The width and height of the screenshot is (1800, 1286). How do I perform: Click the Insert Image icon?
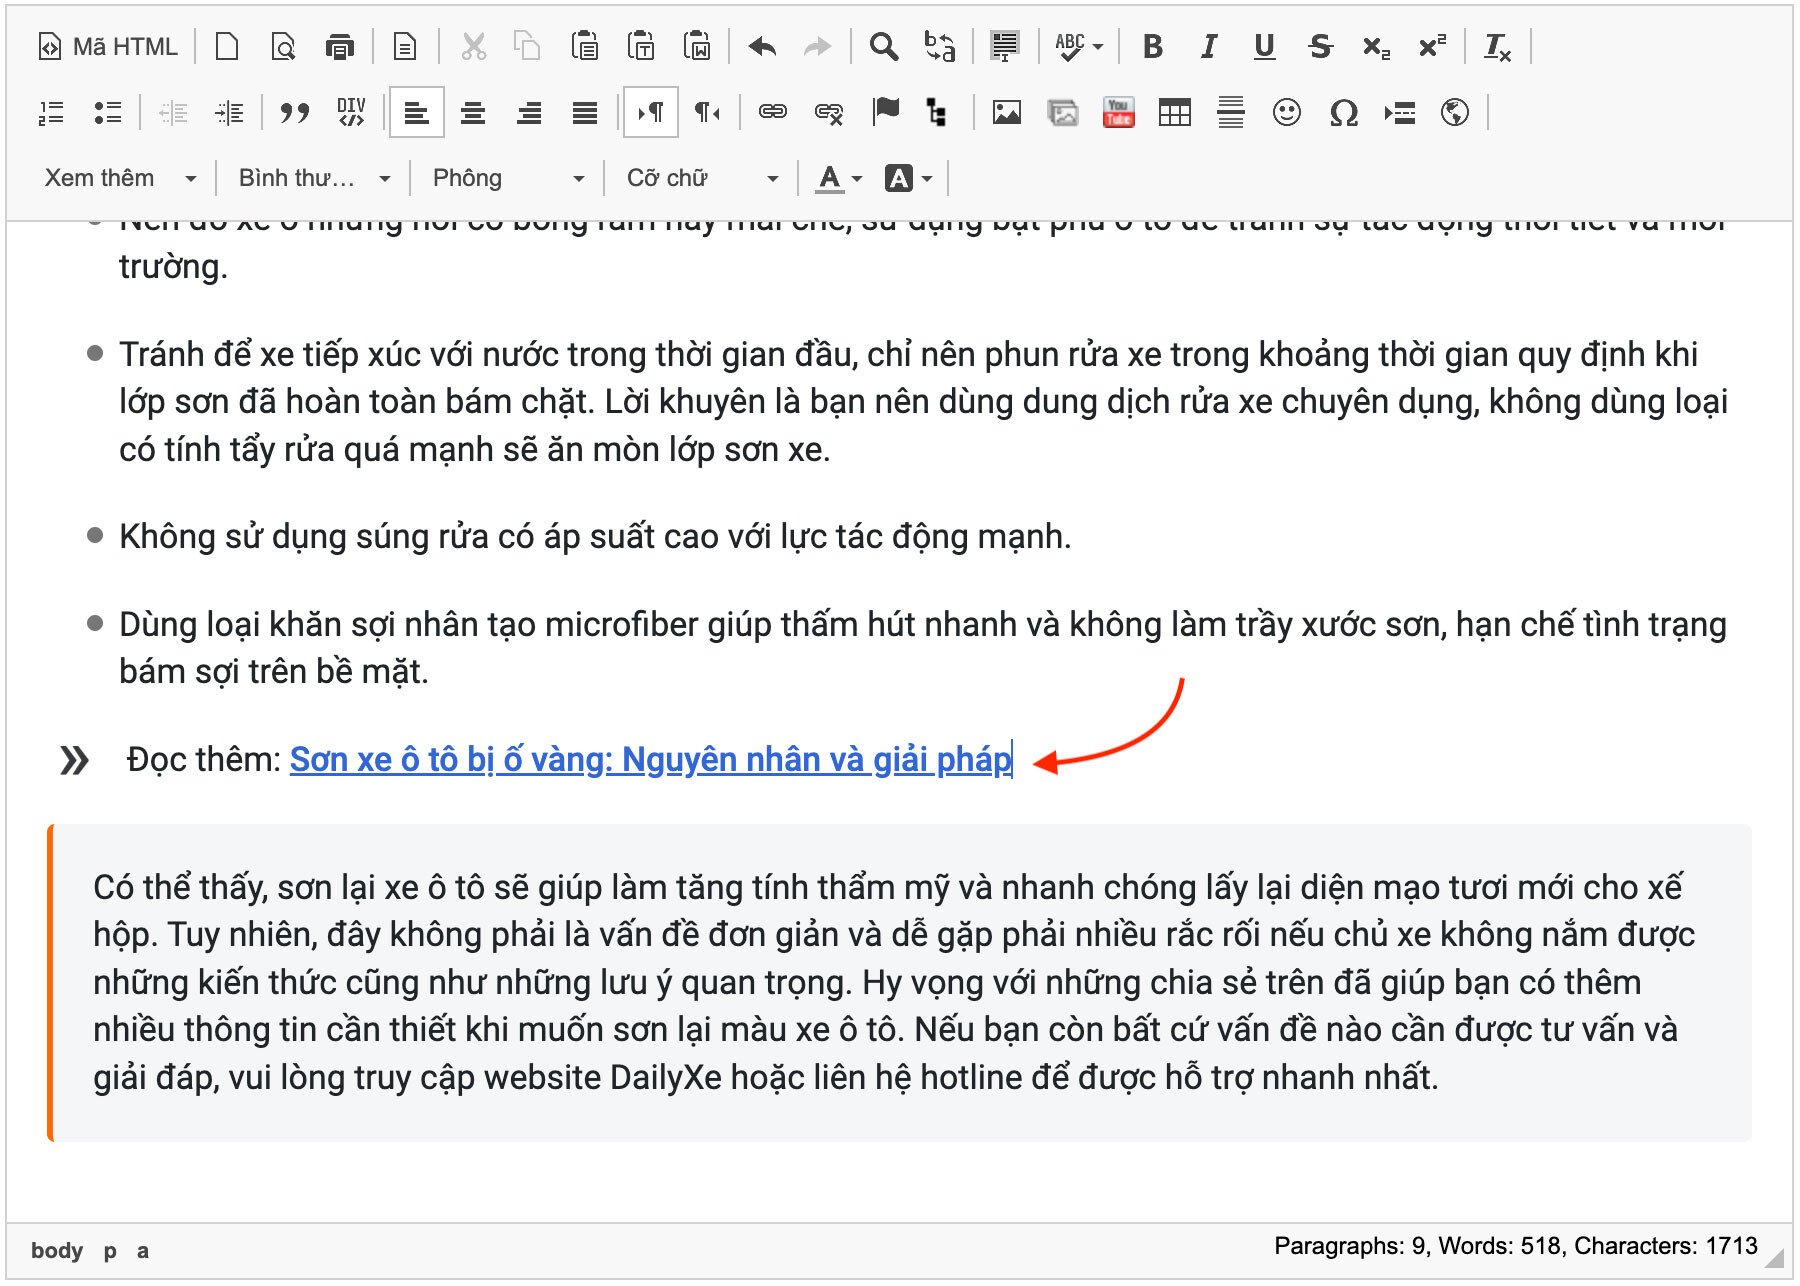(x=1006, y=113)
